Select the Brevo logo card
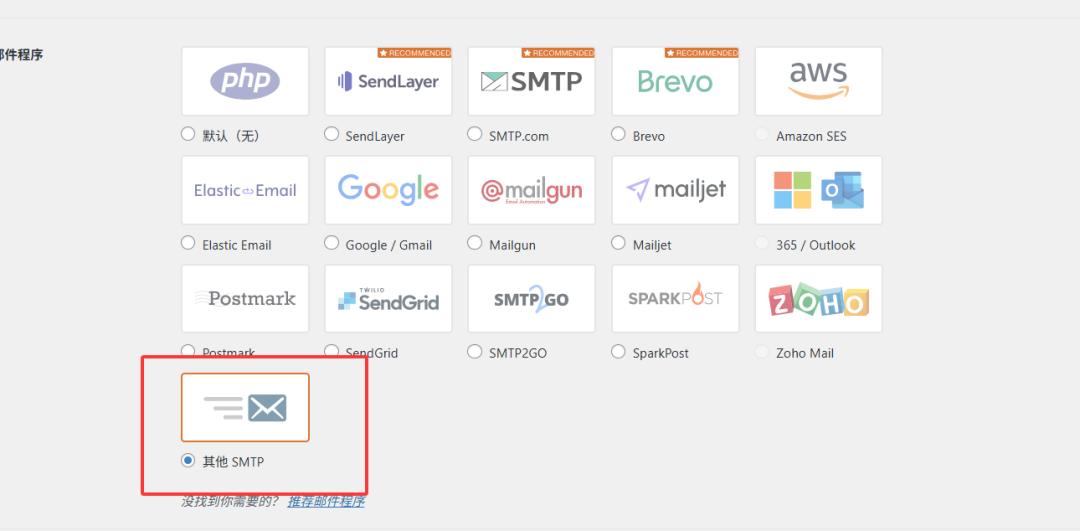1080x531 pixels. tap(676, 81)
